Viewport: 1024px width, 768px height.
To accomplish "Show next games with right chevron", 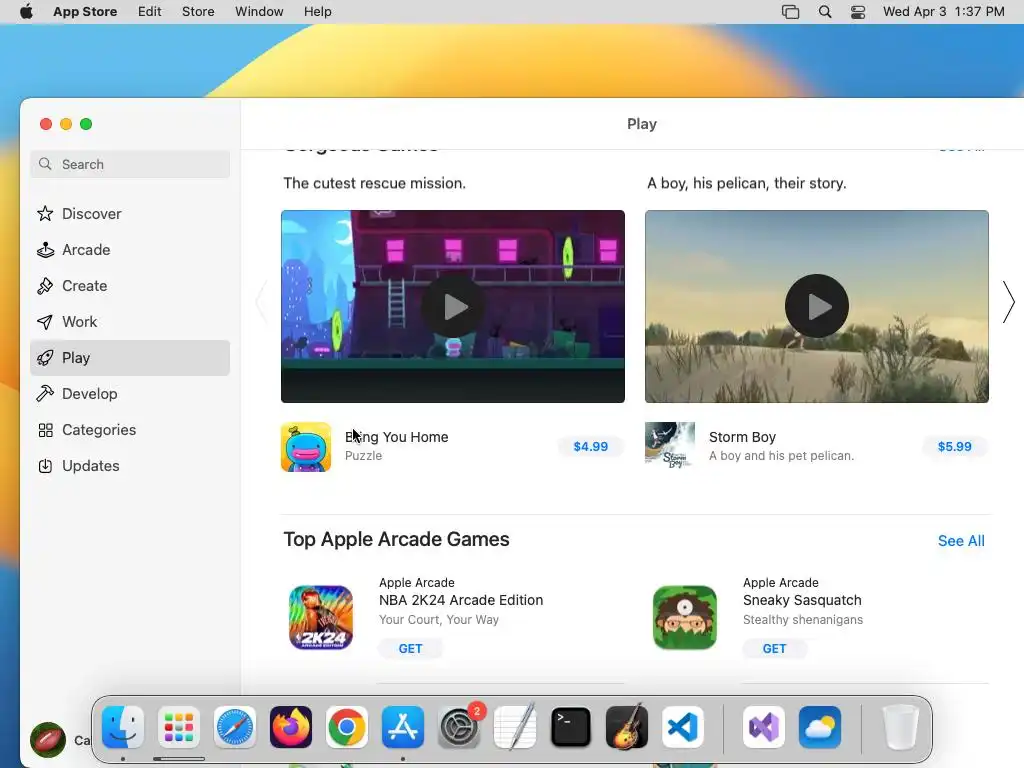I will point(1008,302).
